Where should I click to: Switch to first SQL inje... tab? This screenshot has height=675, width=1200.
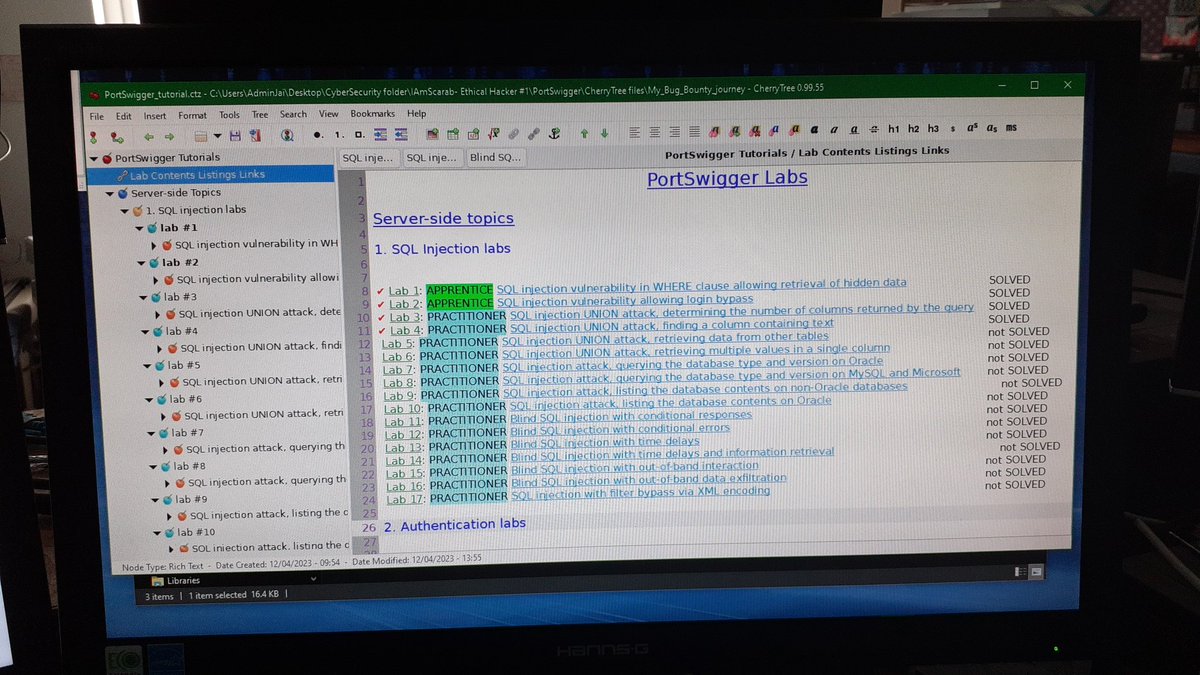369,158
